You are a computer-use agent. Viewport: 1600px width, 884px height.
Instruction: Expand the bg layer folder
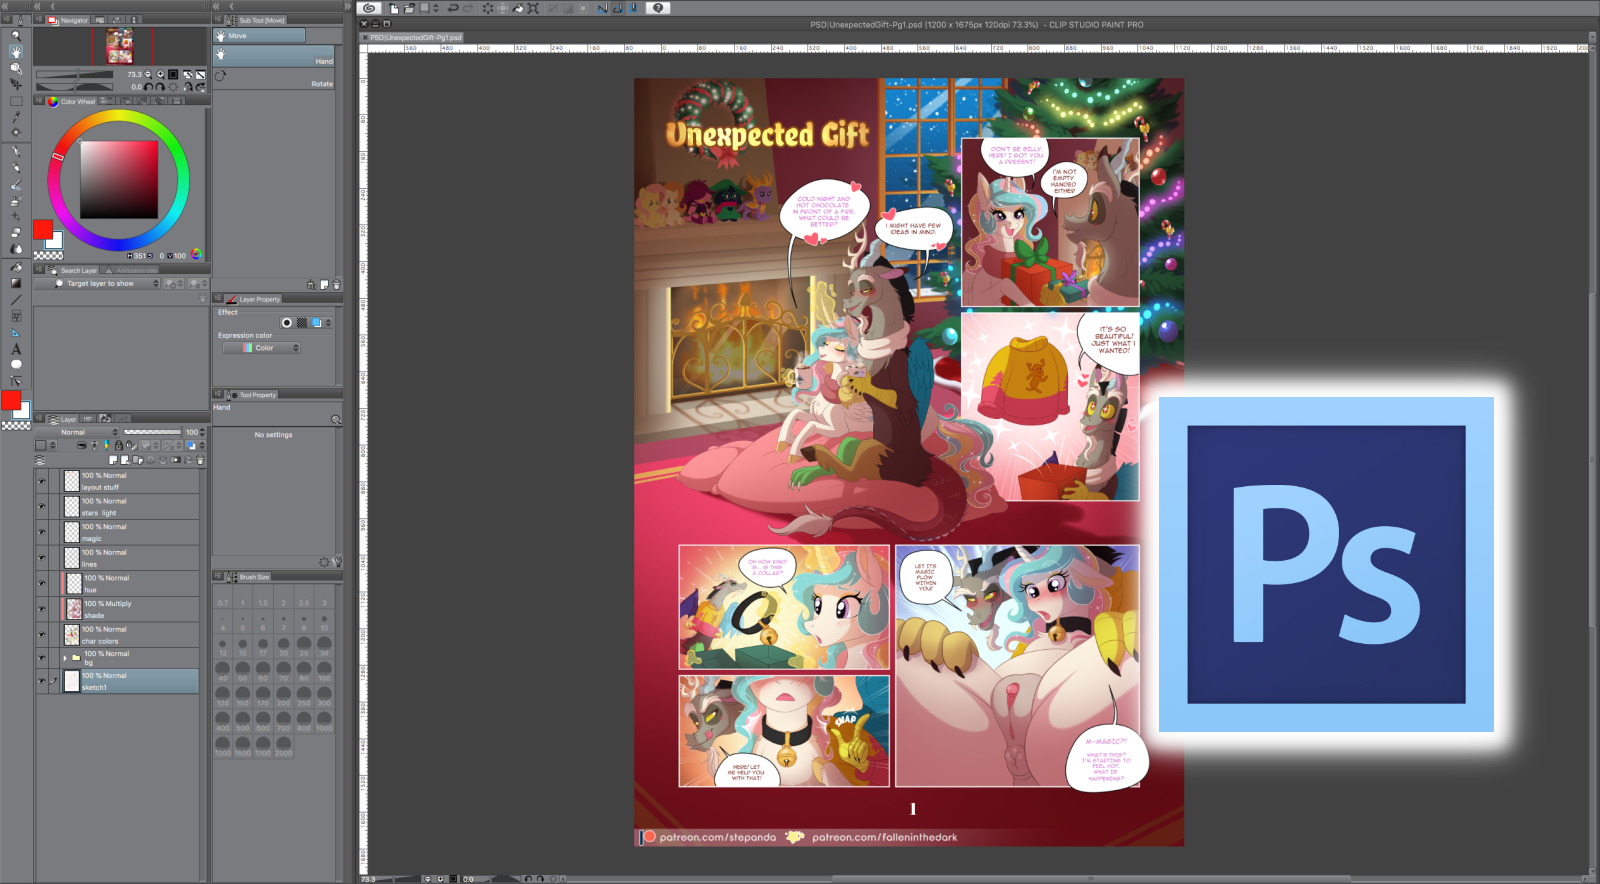point(65,658)
